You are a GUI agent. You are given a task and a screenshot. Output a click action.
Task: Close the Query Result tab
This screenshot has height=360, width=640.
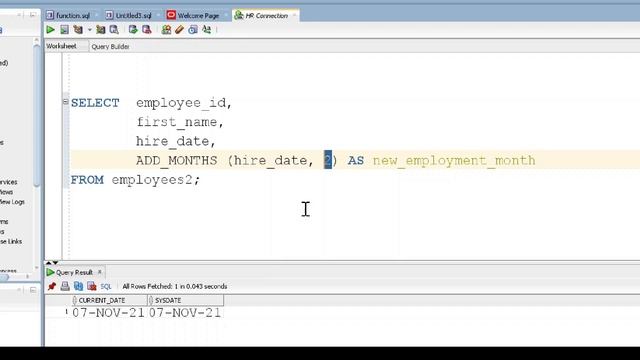pos(99,272)
